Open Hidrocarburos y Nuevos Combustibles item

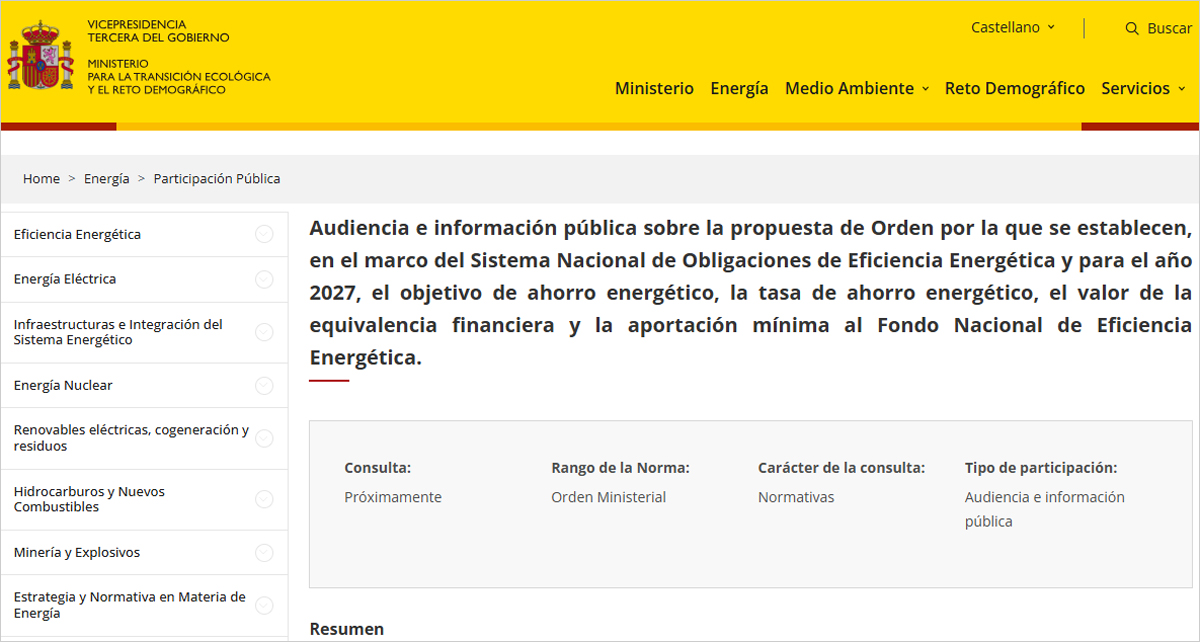point(89,499)
